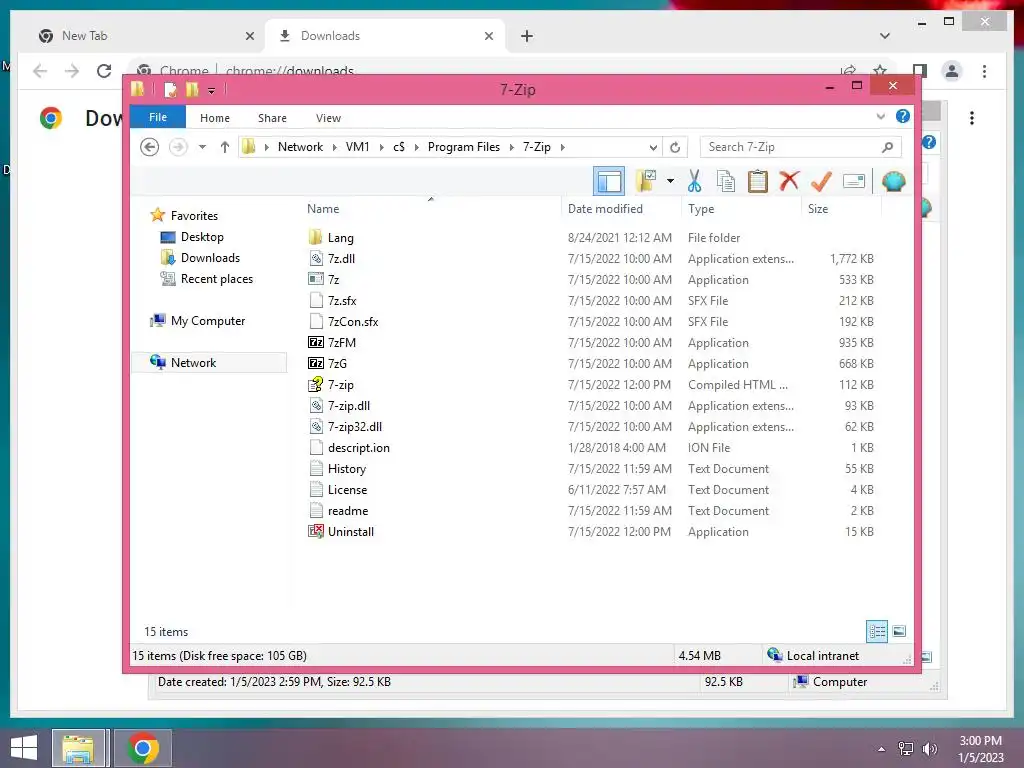Select the descript.ion file
1024x768 pixels.
(x=359, y=448)
